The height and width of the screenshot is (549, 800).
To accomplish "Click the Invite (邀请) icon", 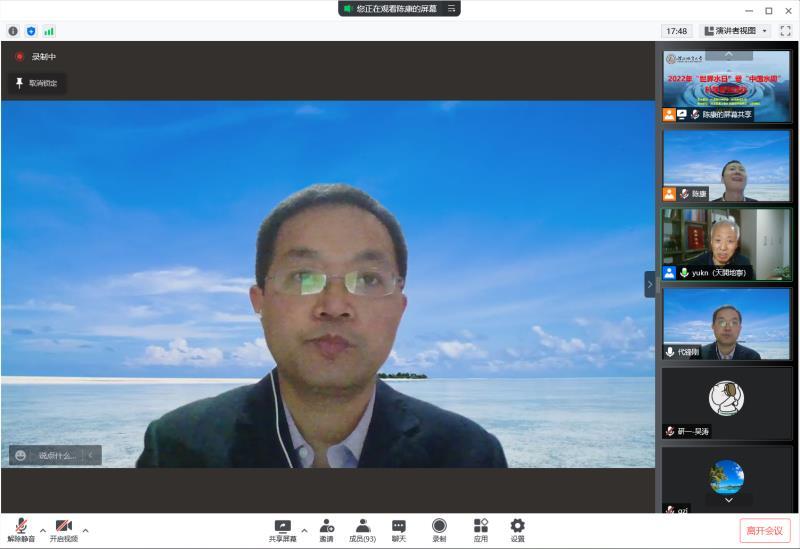I will (327, 529).
